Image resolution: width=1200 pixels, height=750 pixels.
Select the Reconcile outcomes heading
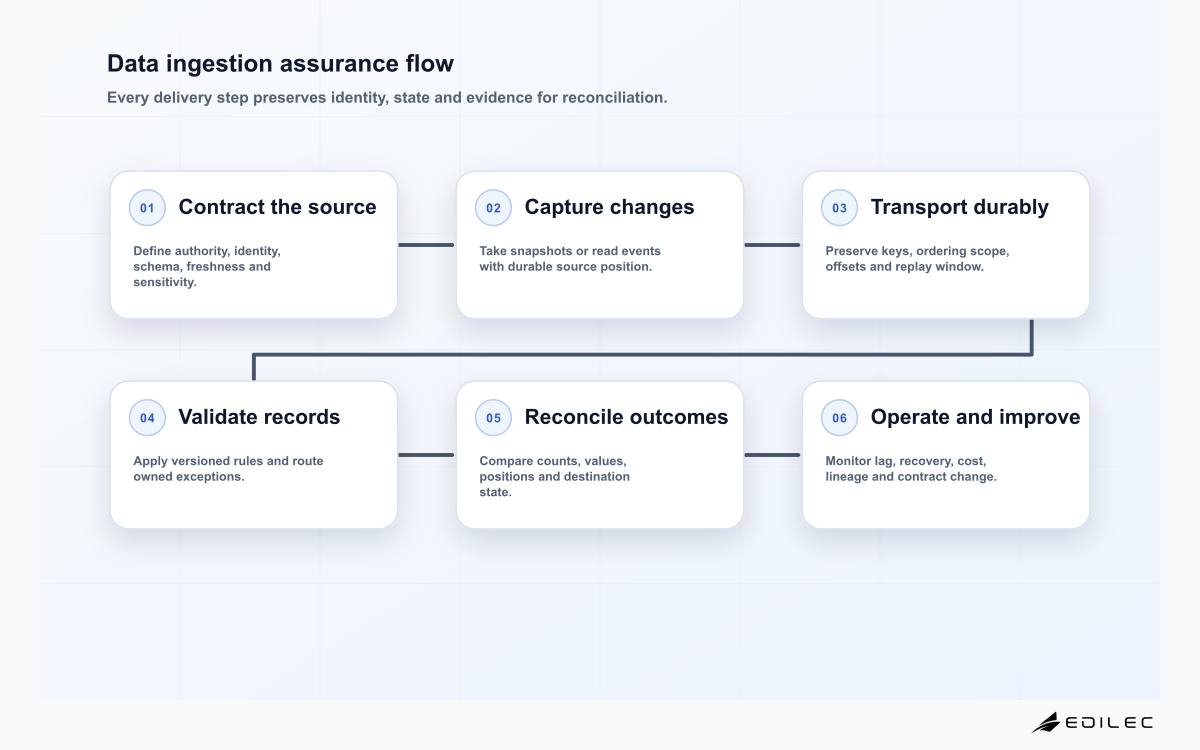(626, 417)
